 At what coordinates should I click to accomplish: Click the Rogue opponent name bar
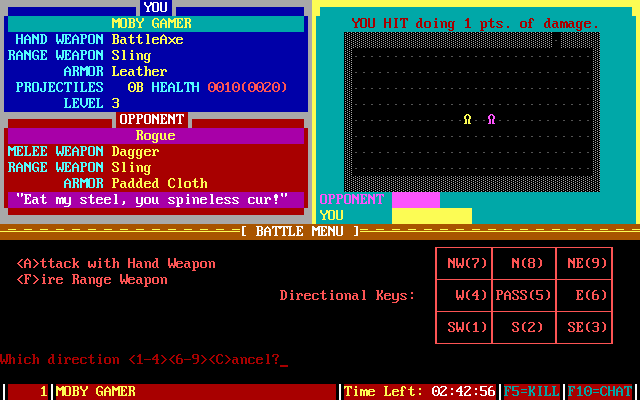click(x=155, y=135)
